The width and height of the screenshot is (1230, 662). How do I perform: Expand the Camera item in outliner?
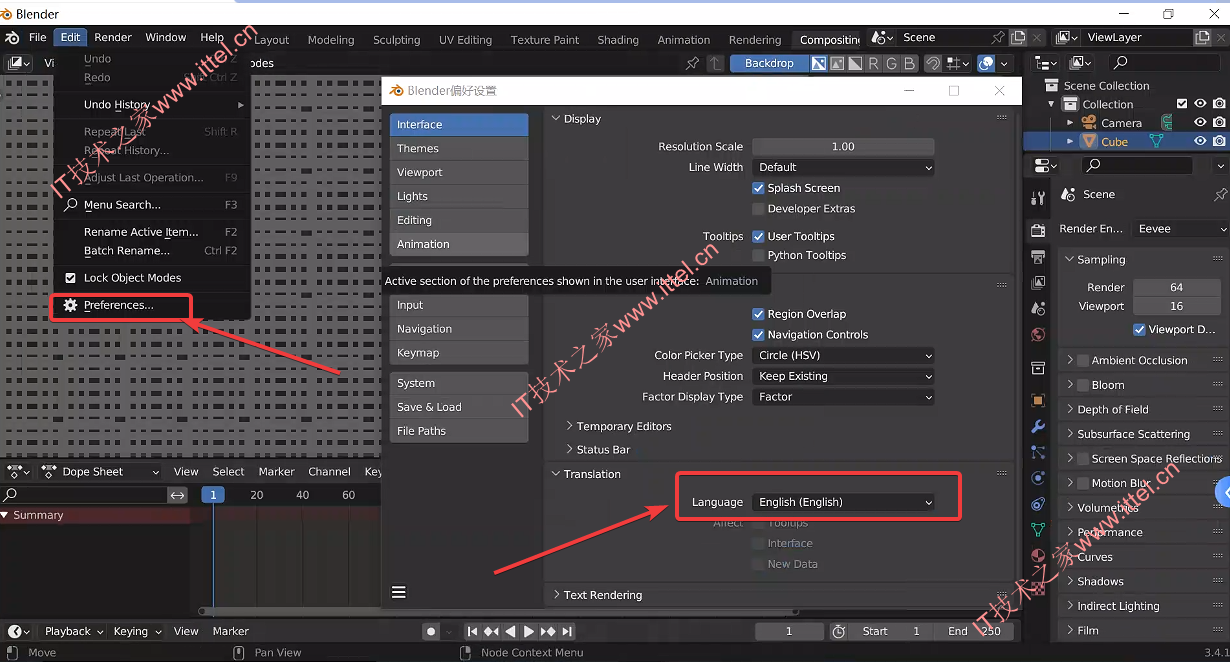[1070, 123]
